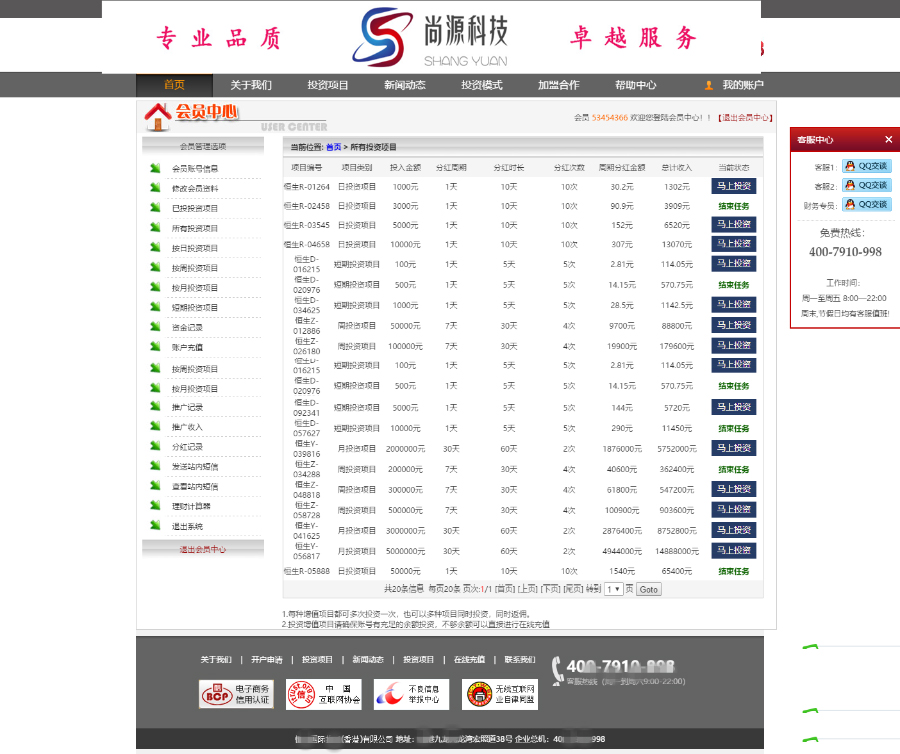Click green arrow beside 资金记录
The height and width of the screenshot is (754, 900).
(155, 327)
